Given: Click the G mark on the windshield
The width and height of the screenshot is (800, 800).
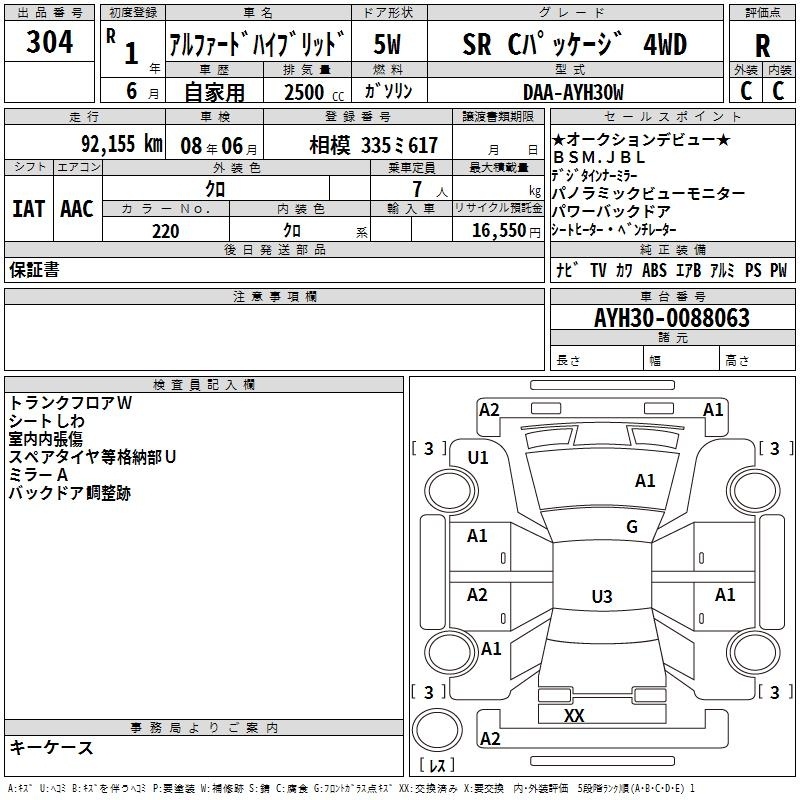Looking at the screenshot, I should (x=631, y=527).
